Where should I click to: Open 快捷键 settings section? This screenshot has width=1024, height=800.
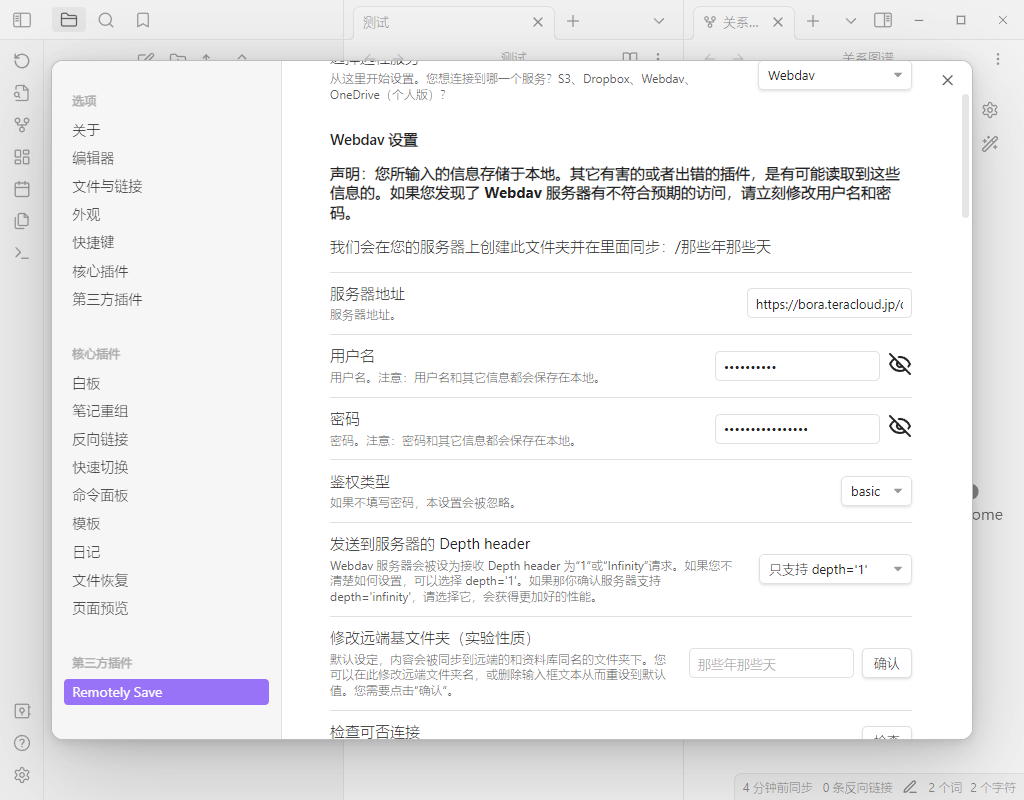click(x=93, y=242)
